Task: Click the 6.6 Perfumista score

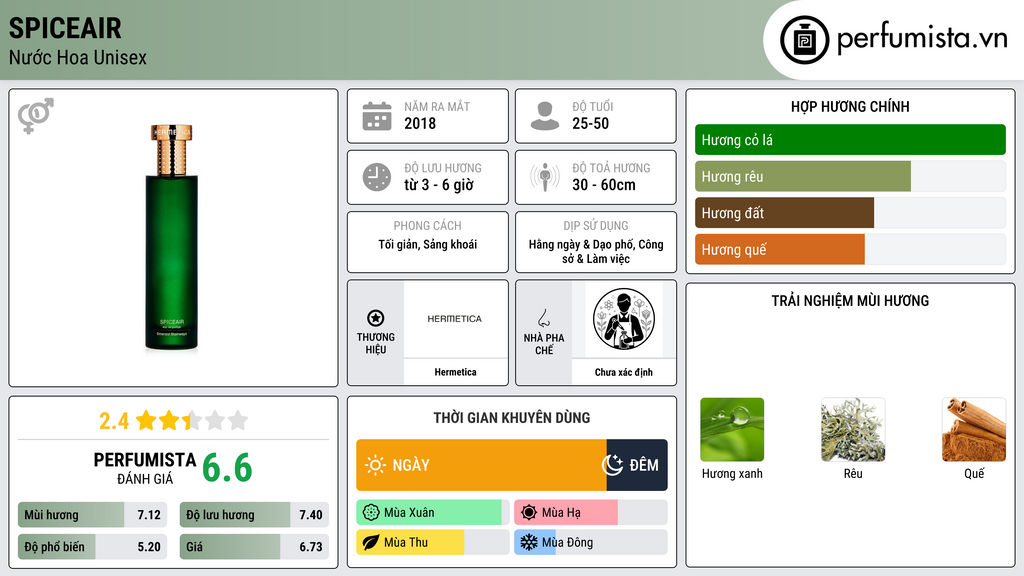Action: [227, 468]
